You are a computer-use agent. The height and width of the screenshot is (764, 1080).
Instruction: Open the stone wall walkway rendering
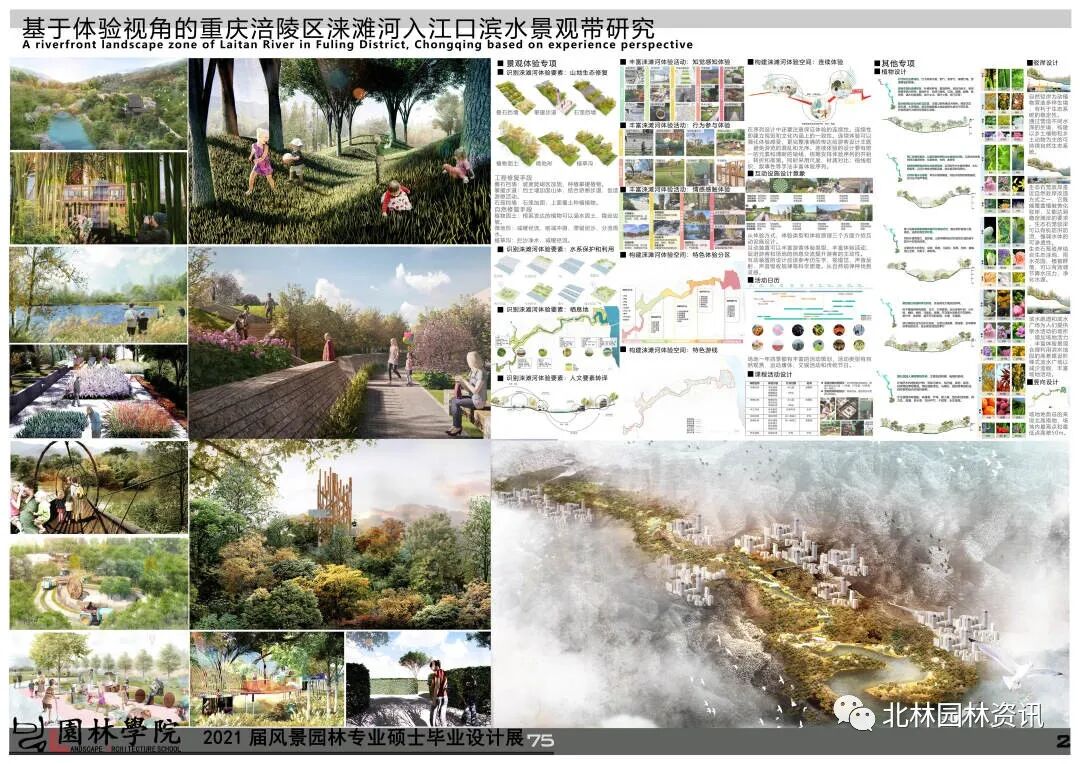coord(340,342)
